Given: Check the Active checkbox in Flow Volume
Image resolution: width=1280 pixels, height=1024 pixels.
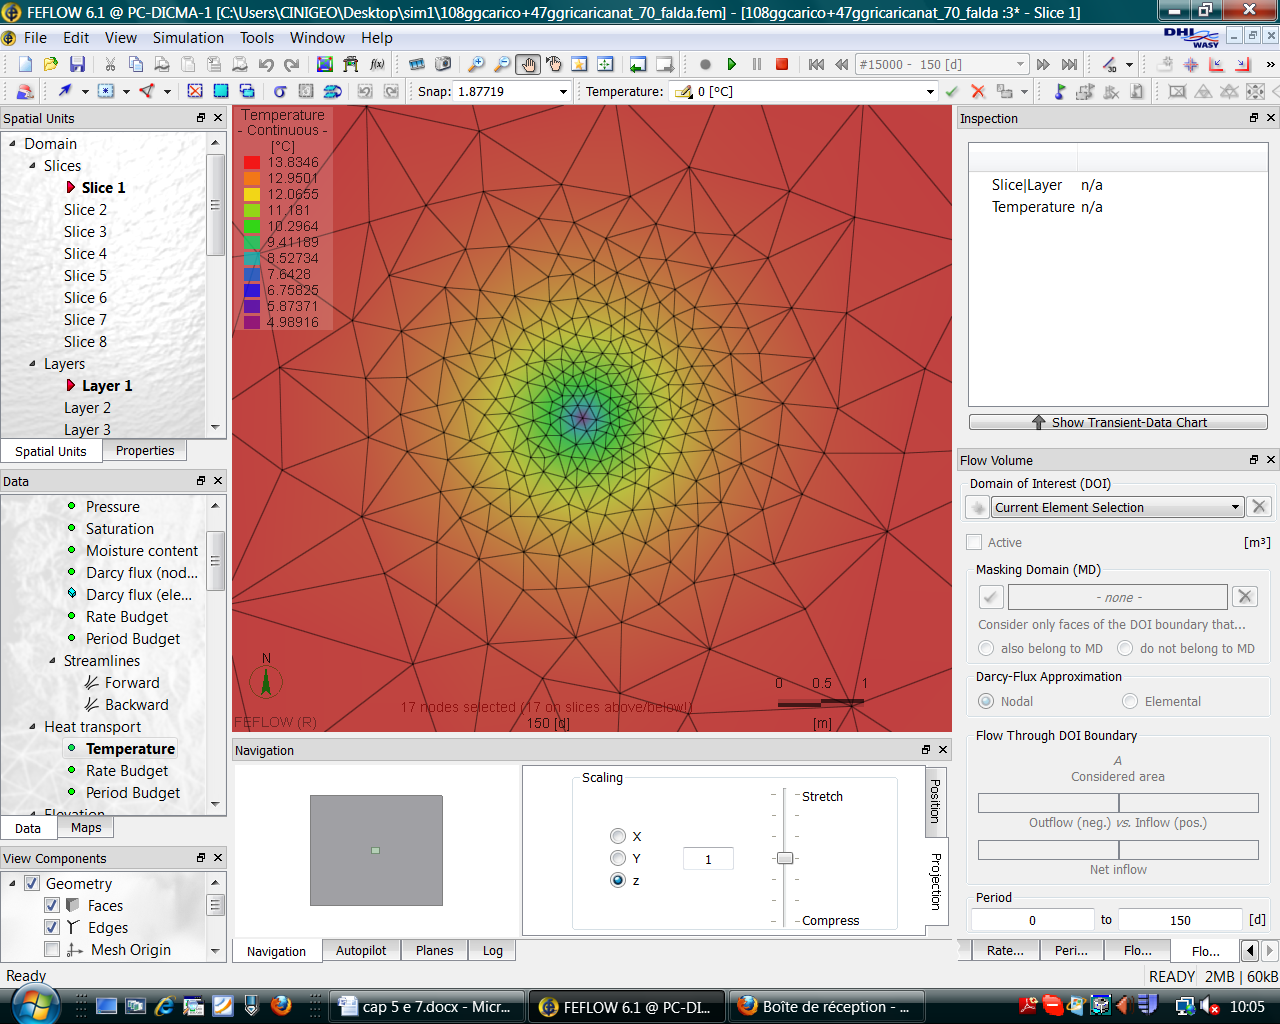Looking at the screenshot, I should [x=974, y=542].
